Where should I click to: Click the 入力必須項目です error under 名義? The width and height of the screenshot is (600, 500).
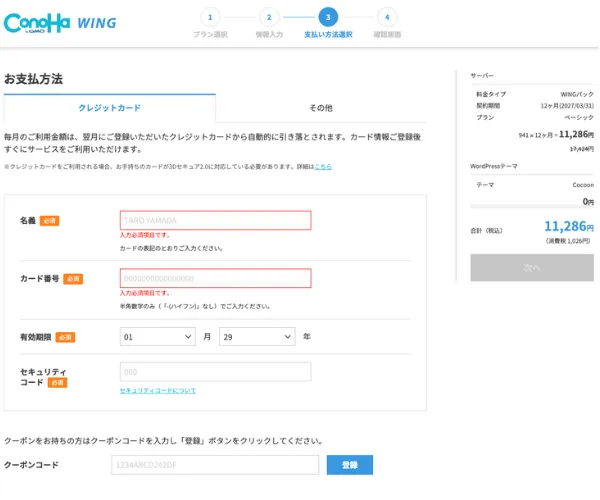point(145,235)
